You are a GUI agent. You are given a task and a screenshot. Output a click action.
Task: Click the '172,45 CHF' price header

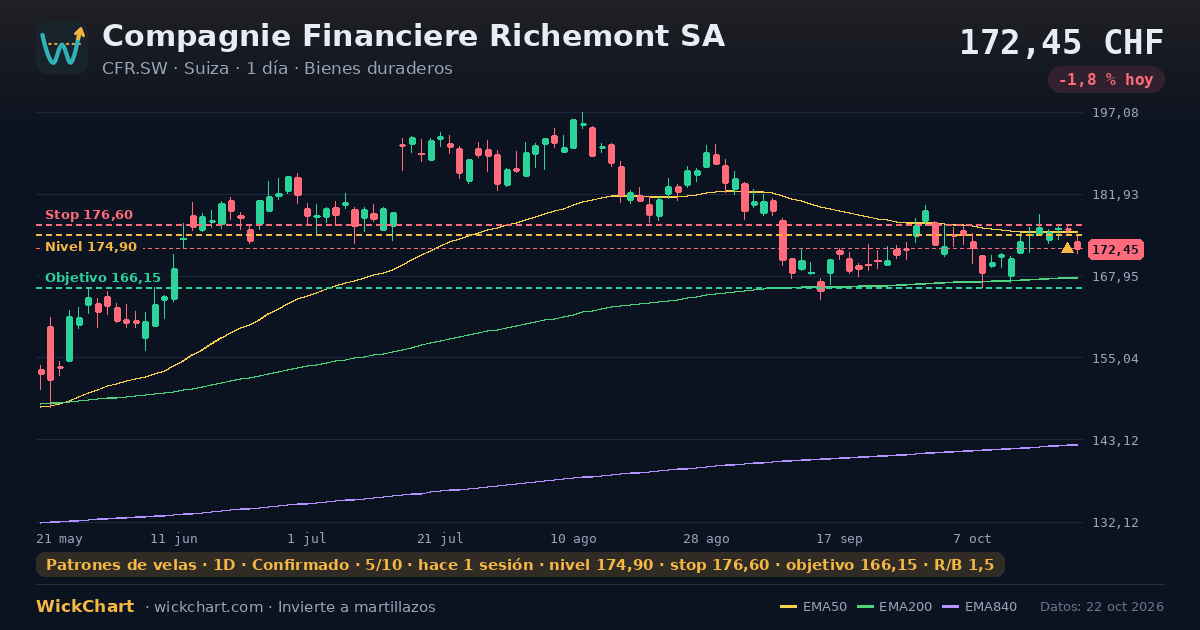1061,42
